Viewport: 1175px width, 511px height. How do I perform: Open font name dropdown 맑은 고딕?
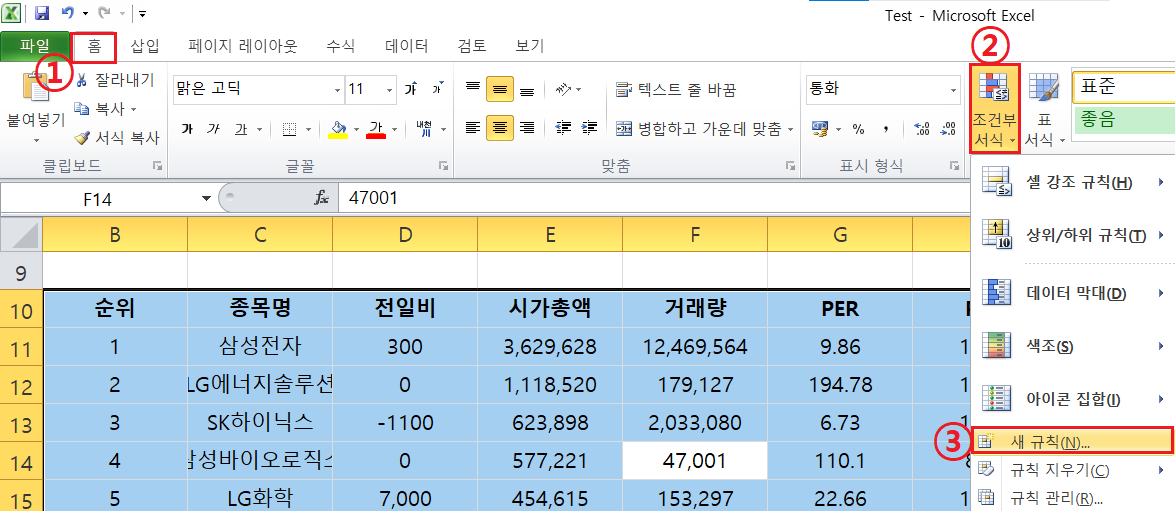[336, 89]
